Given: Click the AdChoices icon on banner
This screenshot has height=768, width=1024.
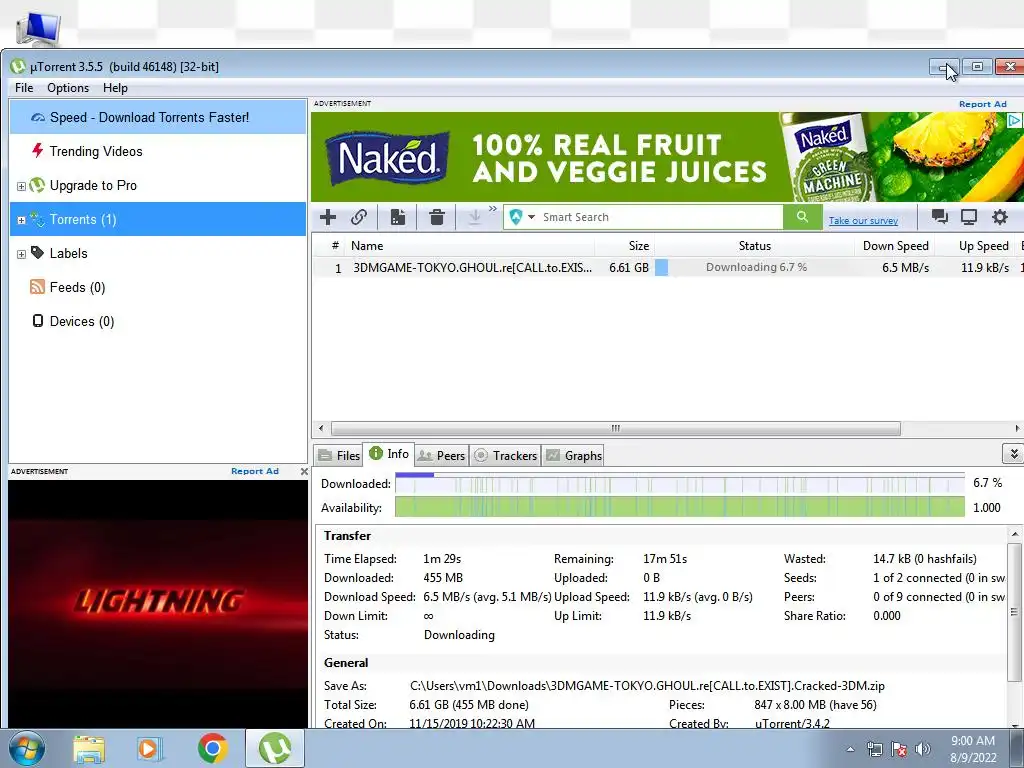Looking at the screenshot, I should point(1014,120).
